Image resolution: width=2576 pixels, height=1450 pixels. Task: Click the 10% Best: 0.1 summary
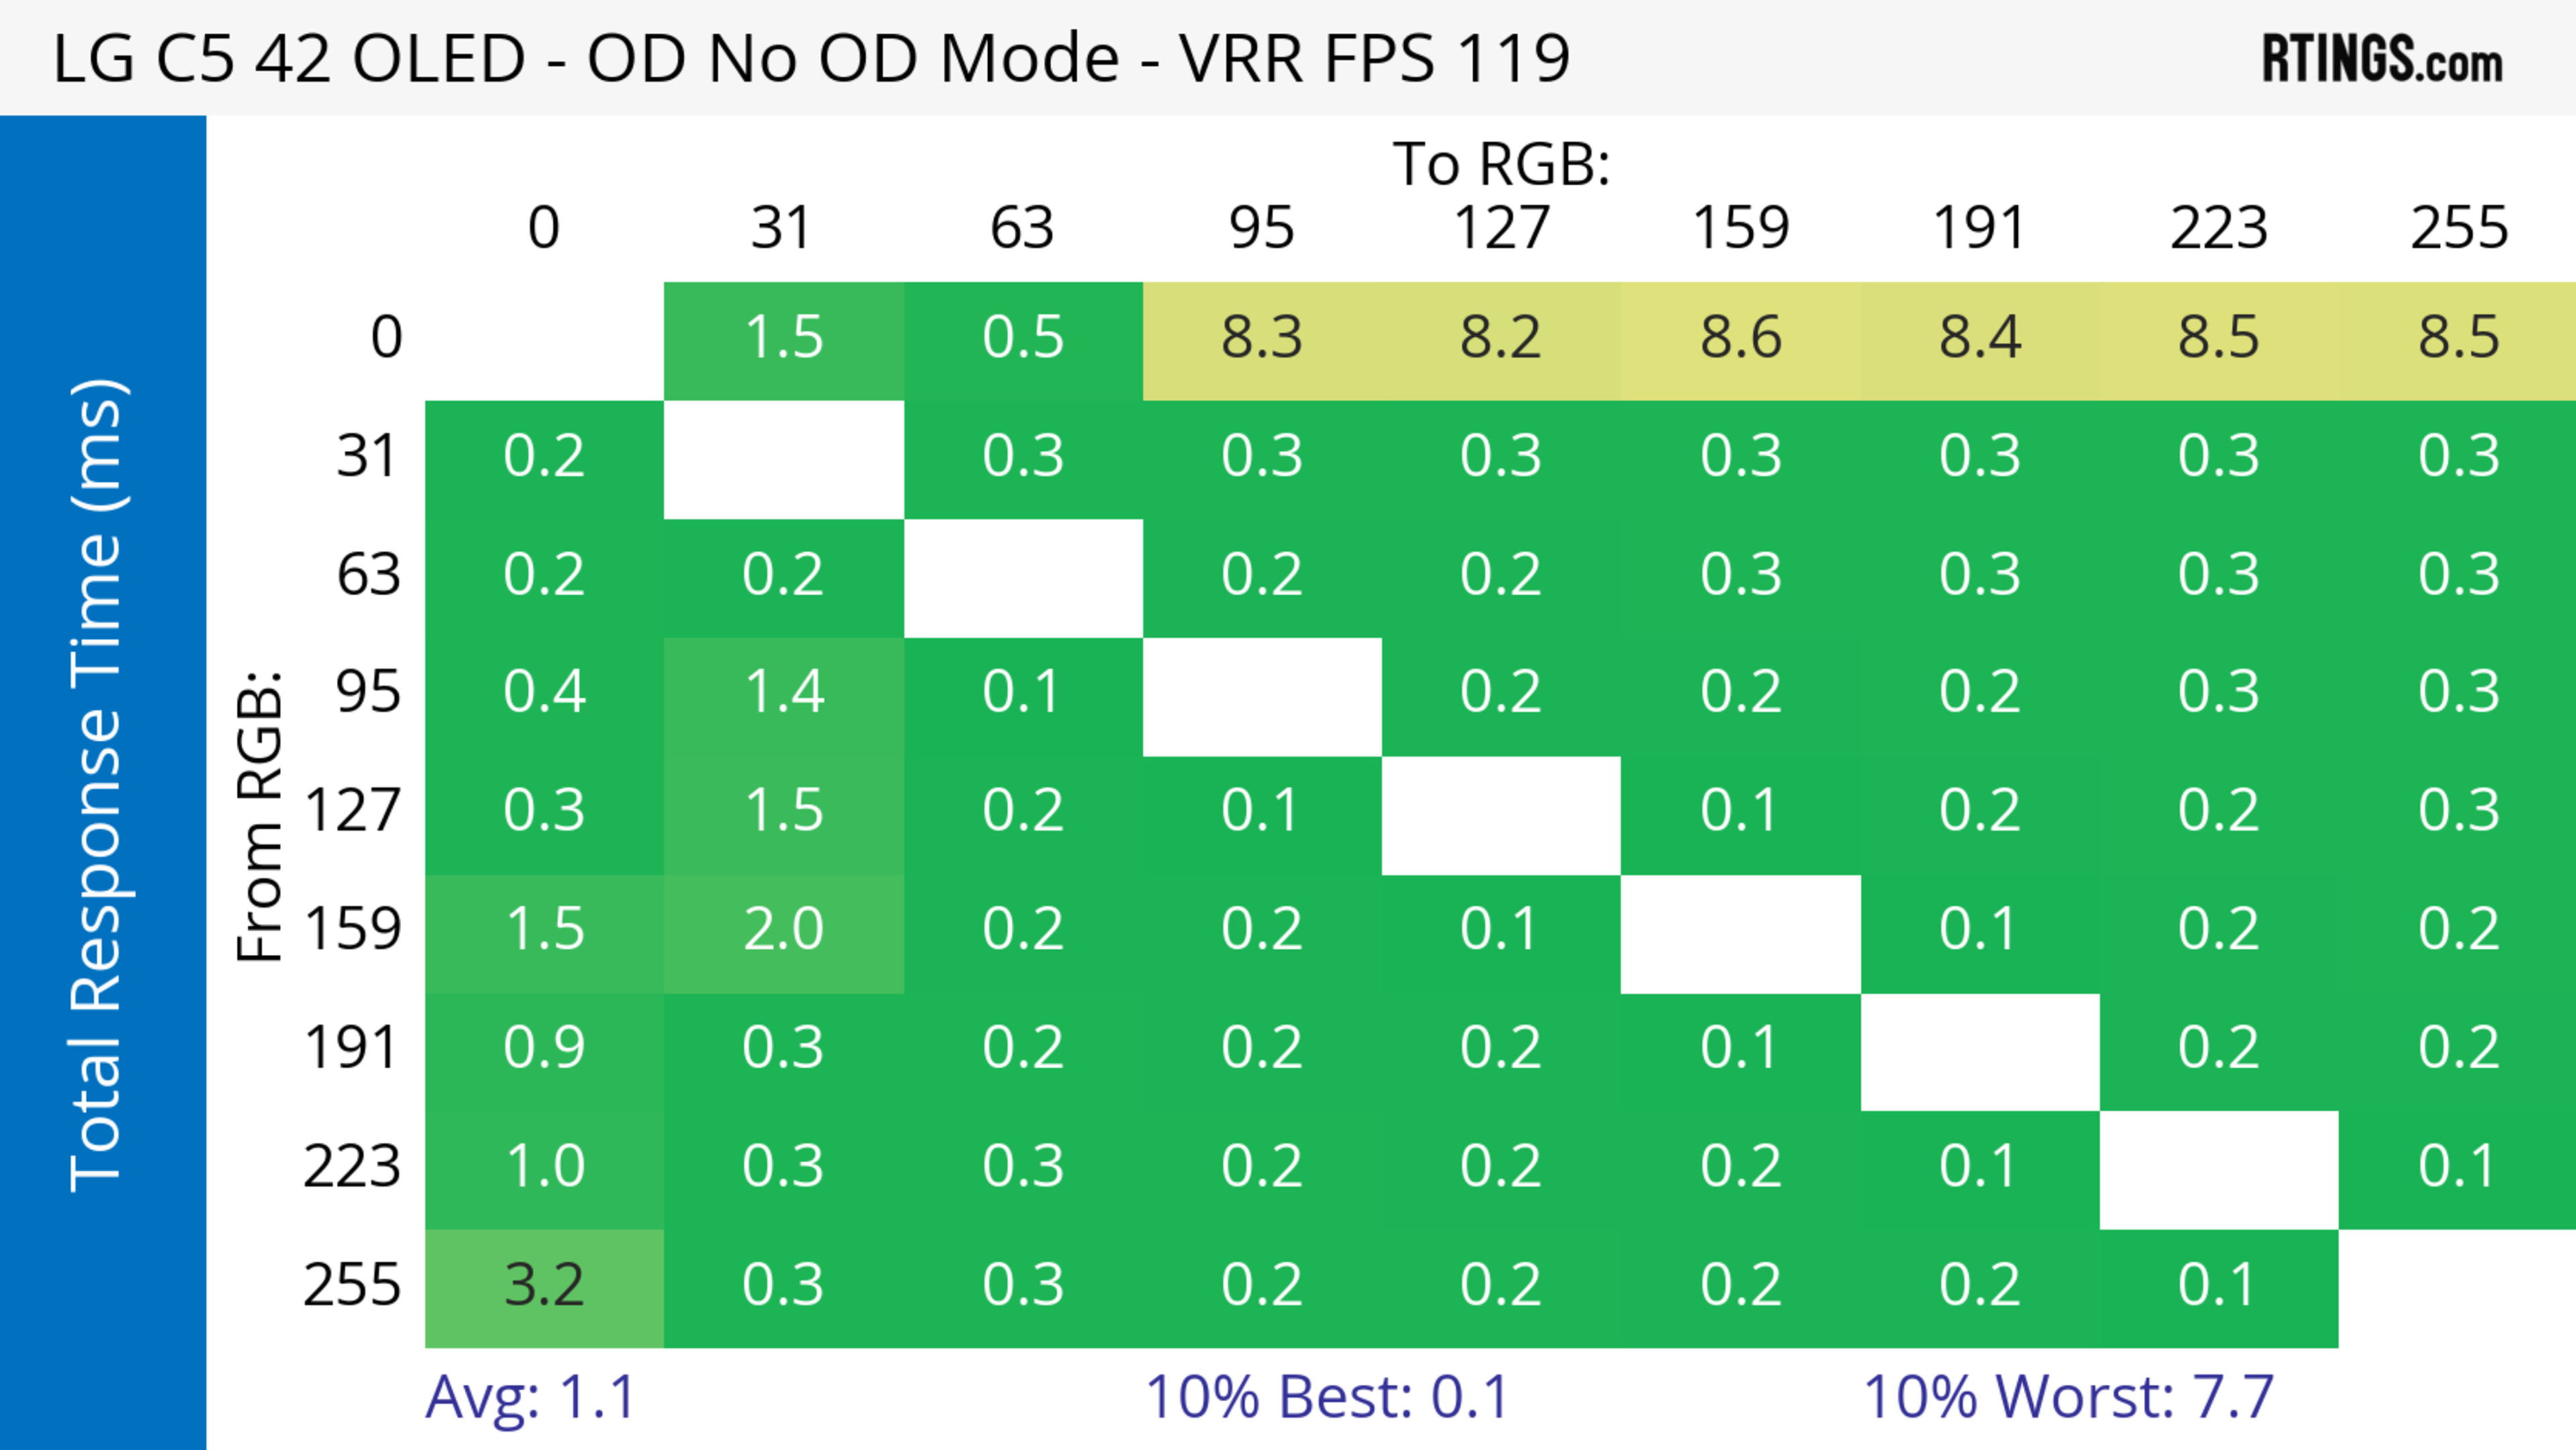[x=1326, y=1398]
